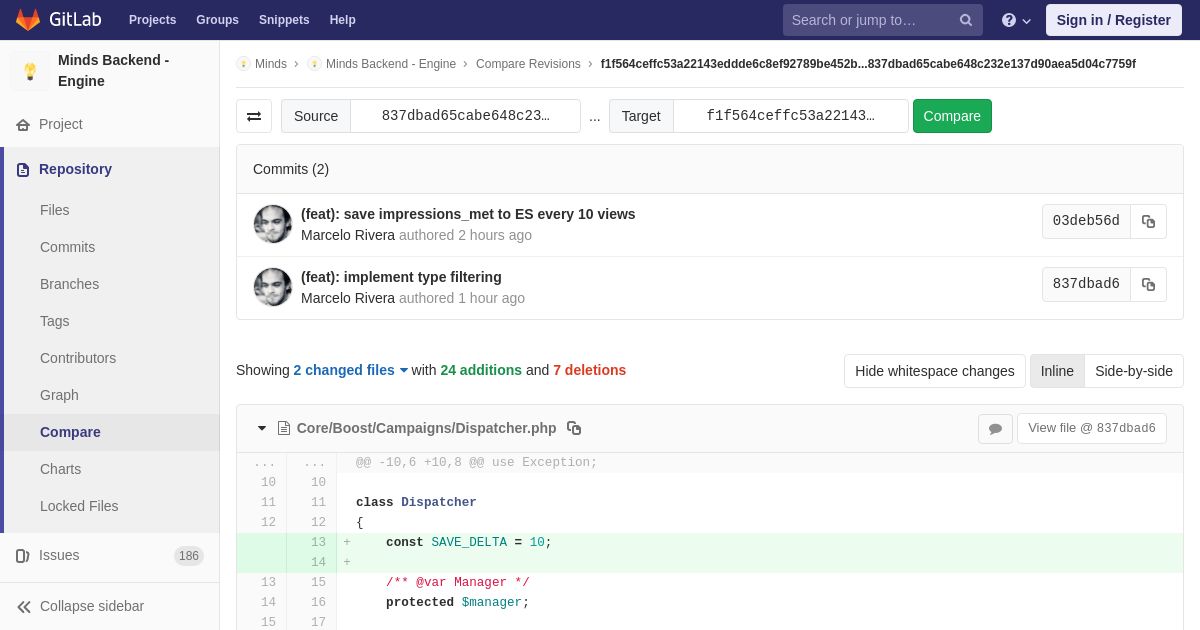
Task: Go to Commits in Repository
Action: click(x=68, y=247)
